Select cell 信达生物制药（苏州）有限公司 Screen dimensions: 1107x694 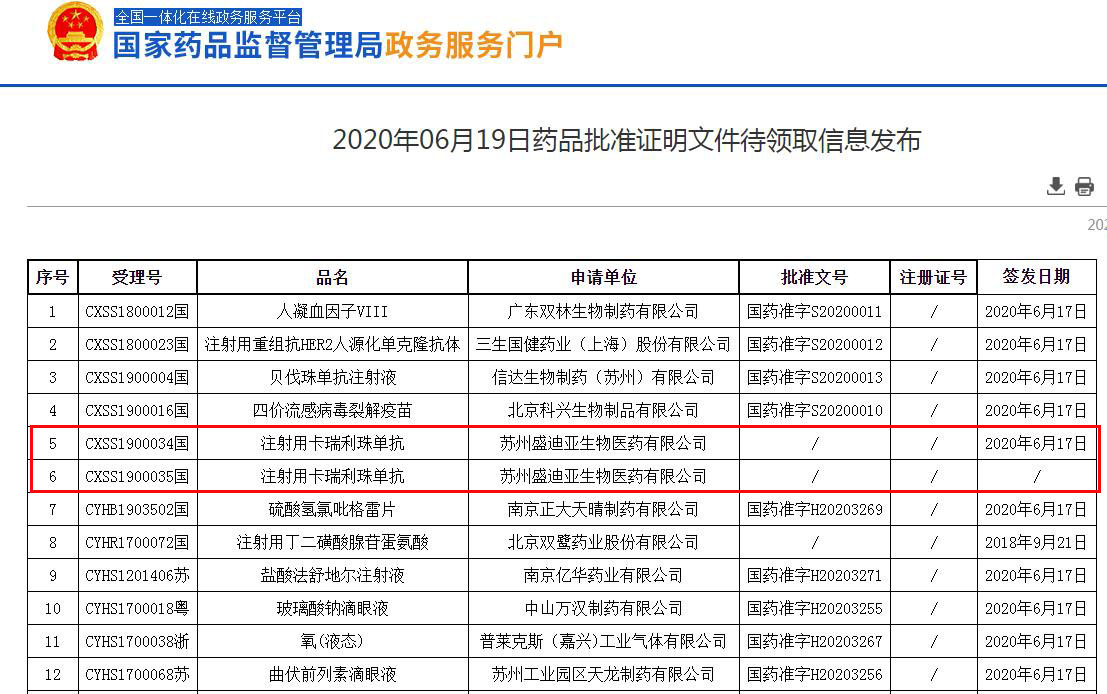coord(604,378)
